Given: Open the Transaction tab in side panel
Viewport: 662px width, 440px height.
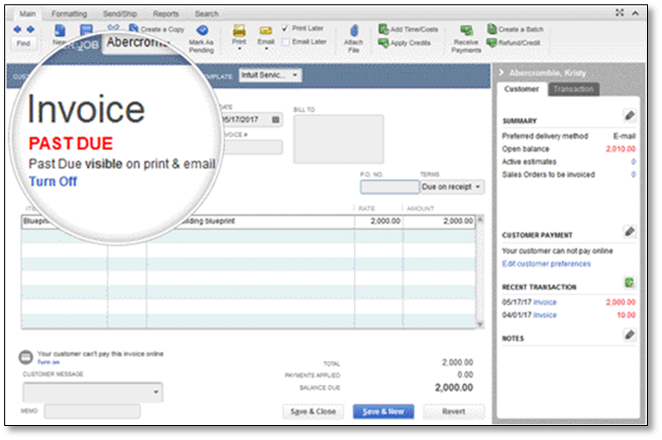Looking at the screenshot, I should [573, 89].
